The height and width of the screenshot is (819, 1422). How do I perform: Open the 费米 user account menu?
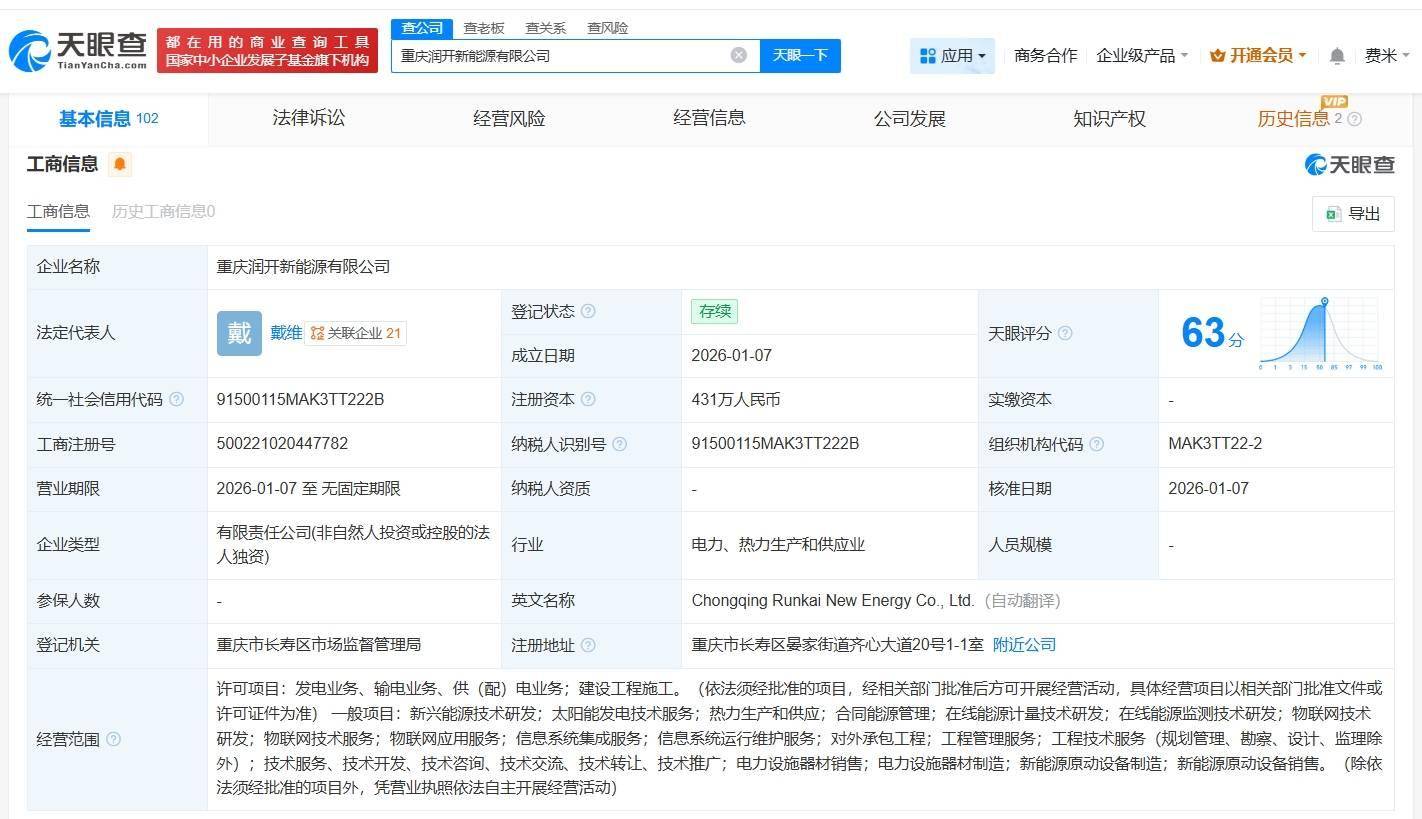coord(1386,56)
